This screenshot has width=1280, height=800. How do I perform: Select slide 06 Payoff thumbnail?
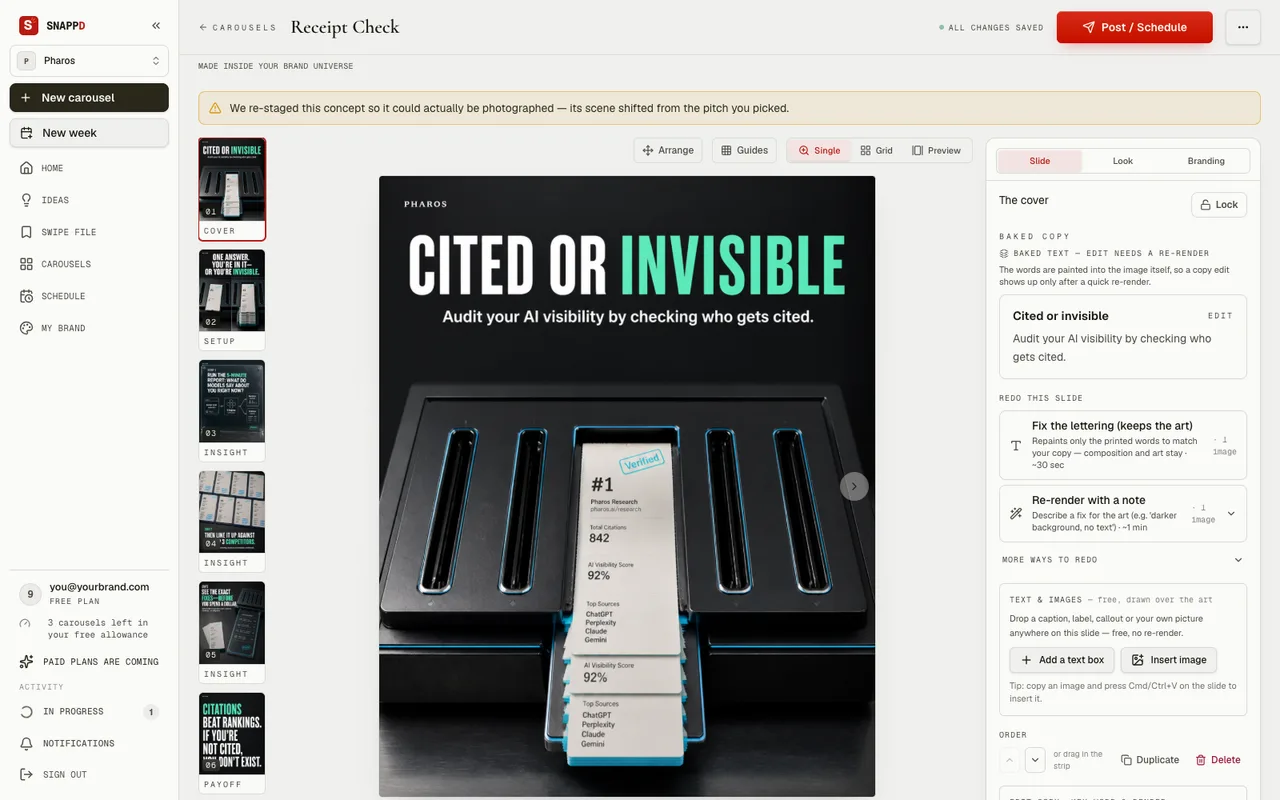[232, 742]
